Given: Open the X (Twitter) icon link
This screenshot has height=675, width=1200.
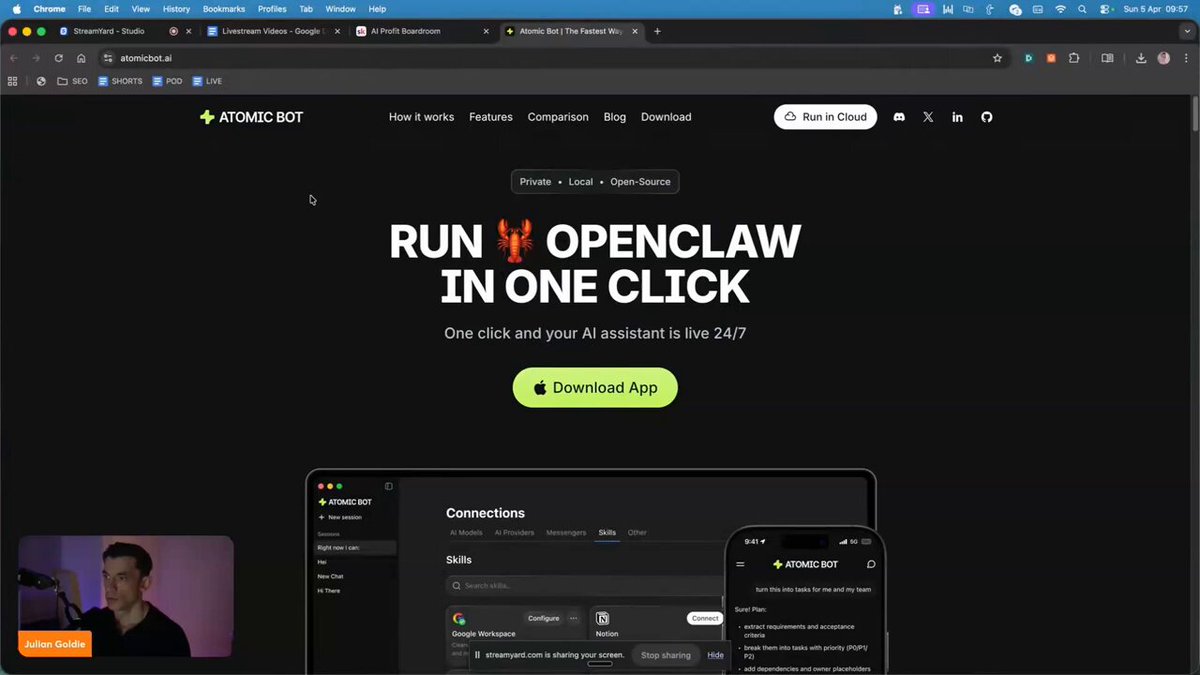Looking at the screenshot, I should click(928, 117).
